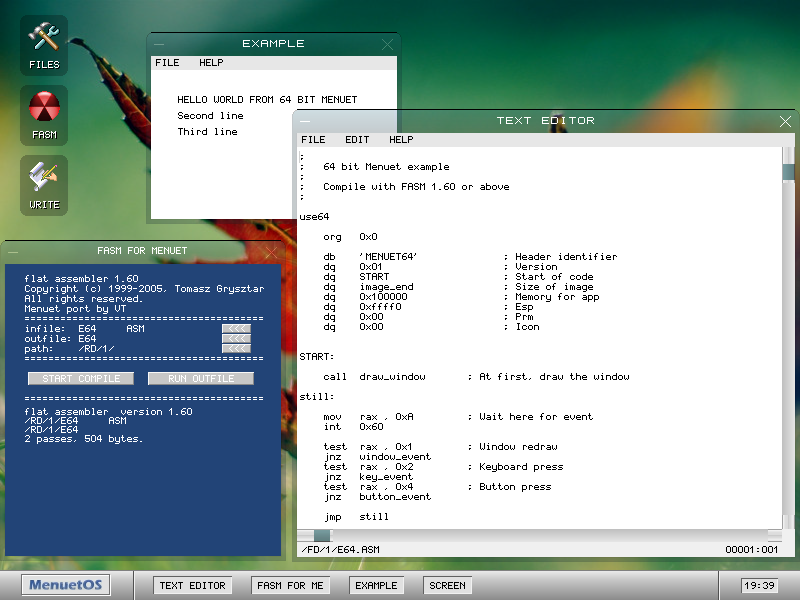The width and height of the screenshot is (800, 600).
Task: Open EDIT menu in Text Editor
Action: coord(357,140)
